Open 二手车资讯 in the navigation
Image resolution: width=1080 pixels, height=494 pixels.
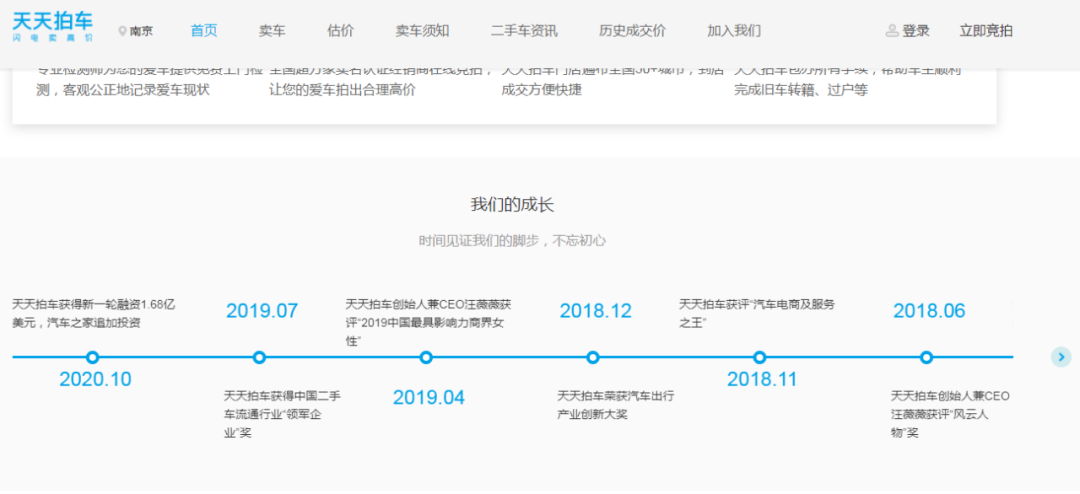coord(524,31)
